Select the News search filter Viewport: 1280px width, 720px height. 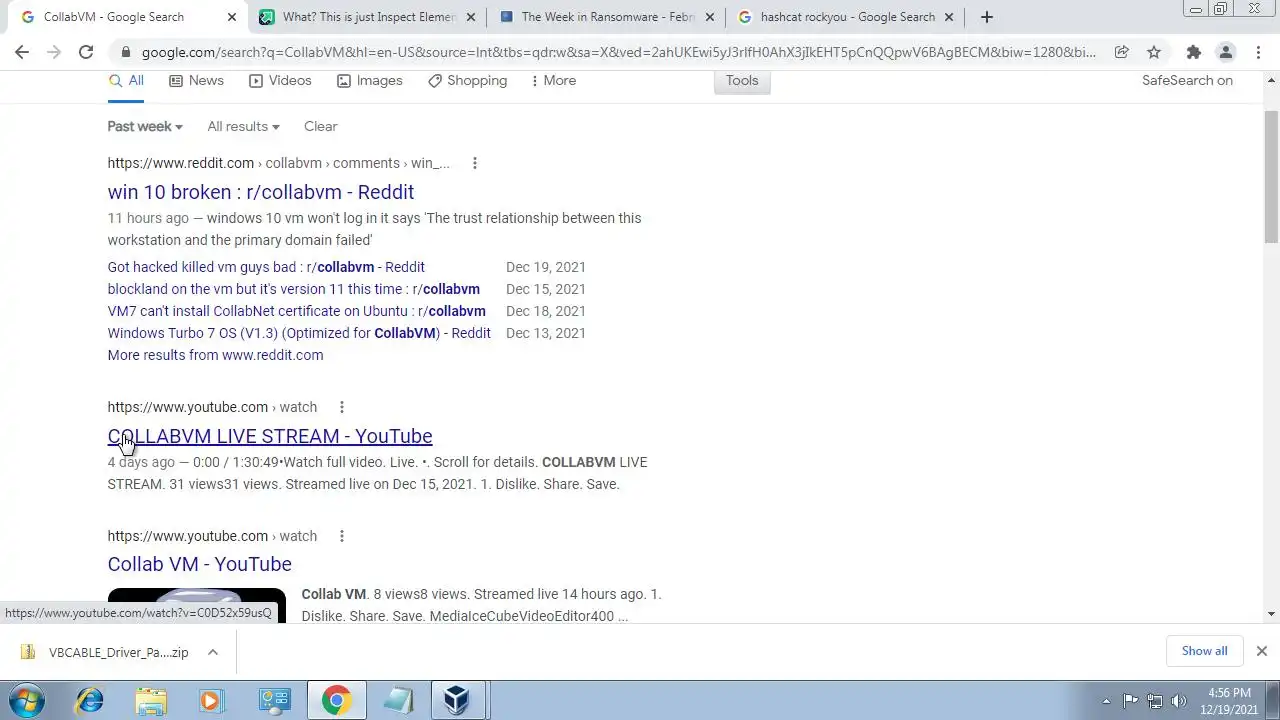(196, 80)
